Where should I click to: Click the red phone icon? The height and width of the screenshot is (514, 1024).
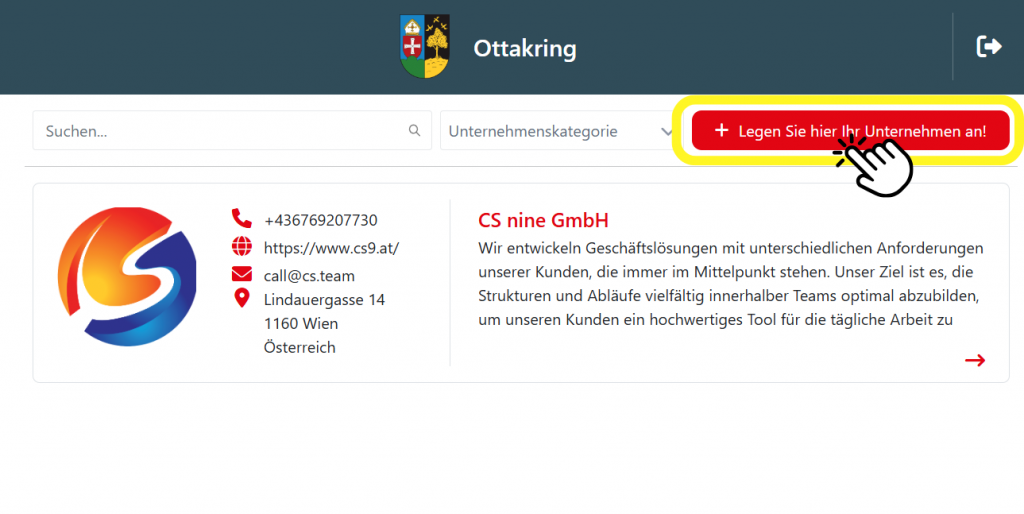[x=241, y=219]
